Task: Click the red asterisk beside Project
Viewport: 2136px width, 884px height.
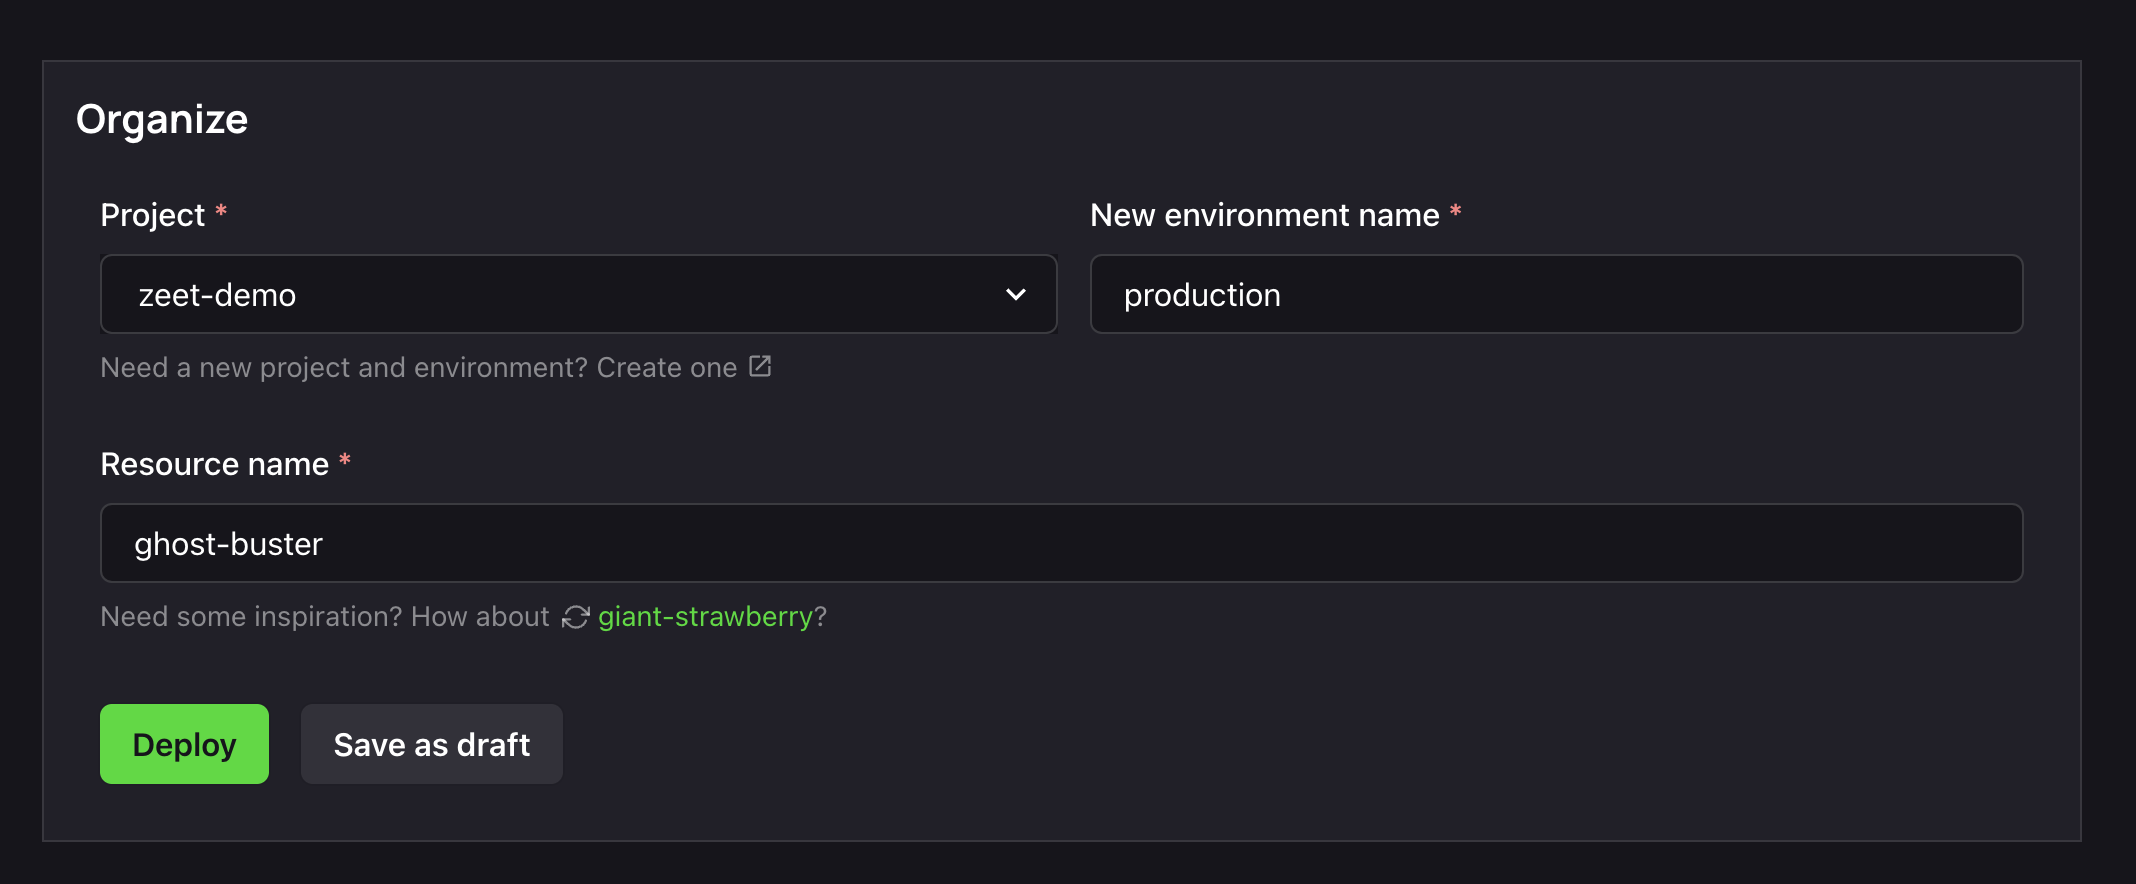Action: (221, 211)
